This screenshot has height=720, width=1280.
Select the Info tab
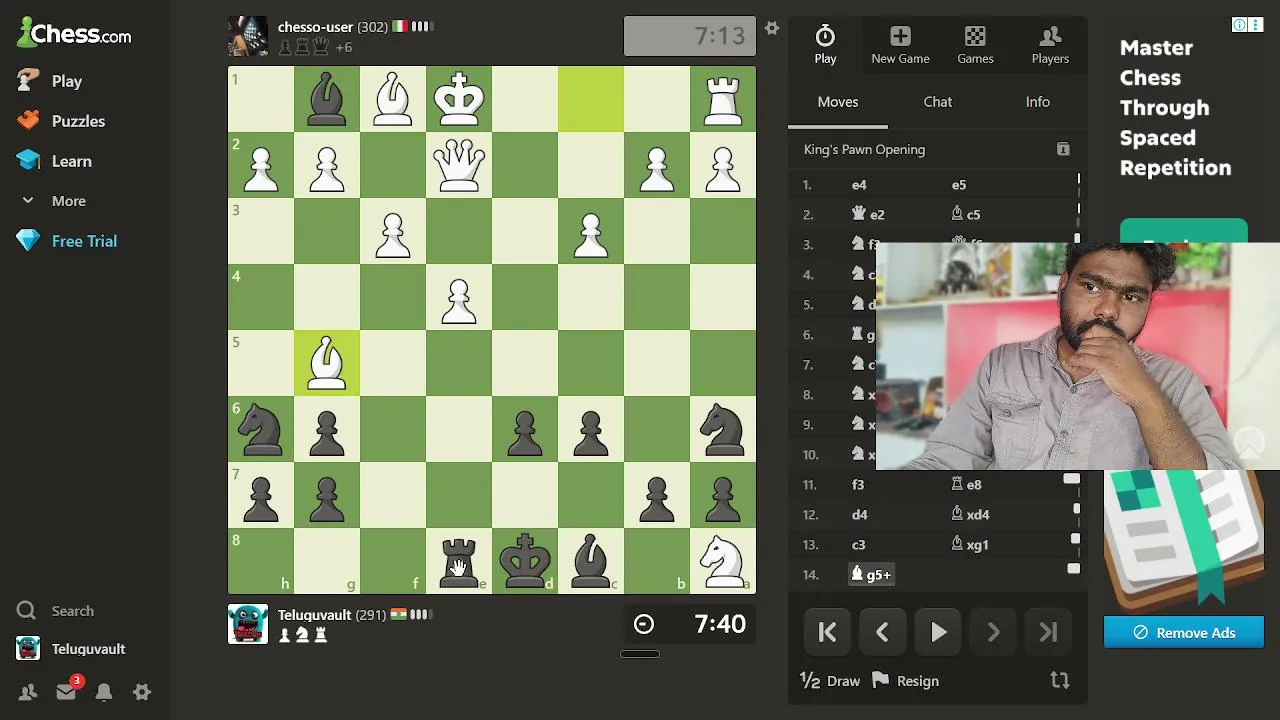1038,102
